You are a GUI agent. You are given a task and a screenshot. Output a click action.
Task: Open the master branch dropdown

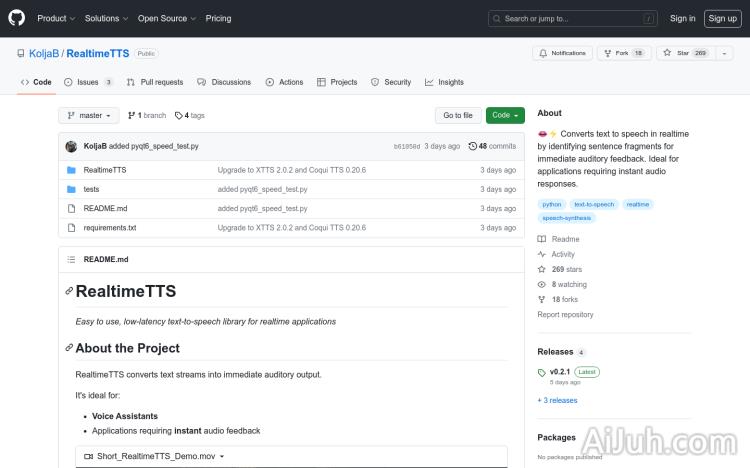click(88, 115)
